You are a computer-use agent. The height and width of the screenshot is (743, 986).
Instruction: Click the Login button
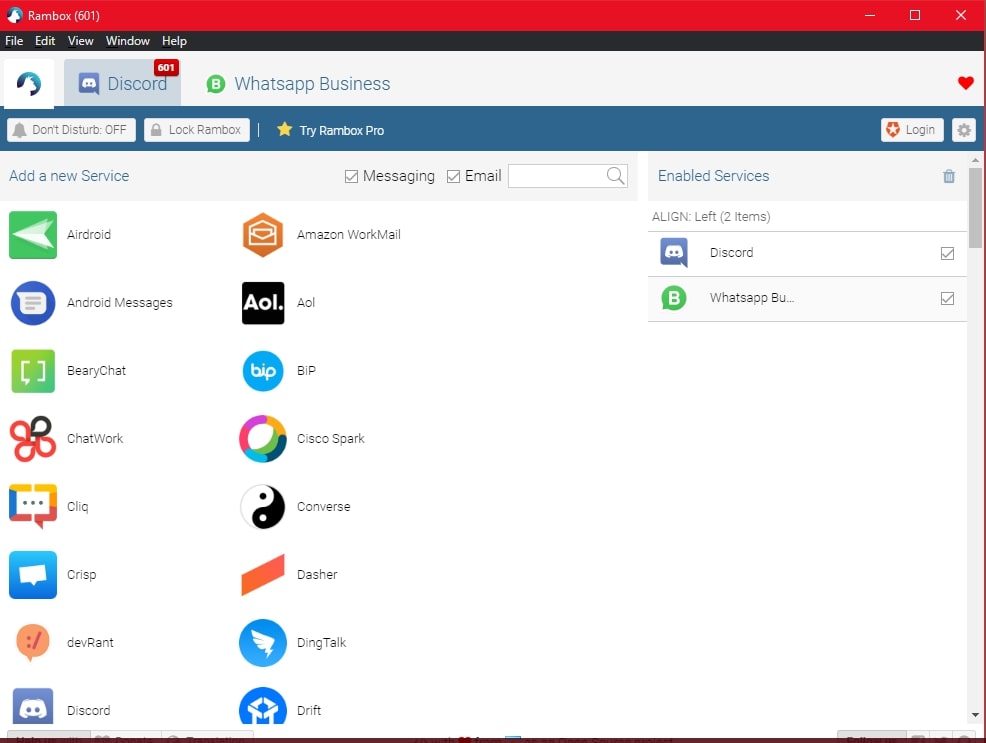[x=911, y=129]
